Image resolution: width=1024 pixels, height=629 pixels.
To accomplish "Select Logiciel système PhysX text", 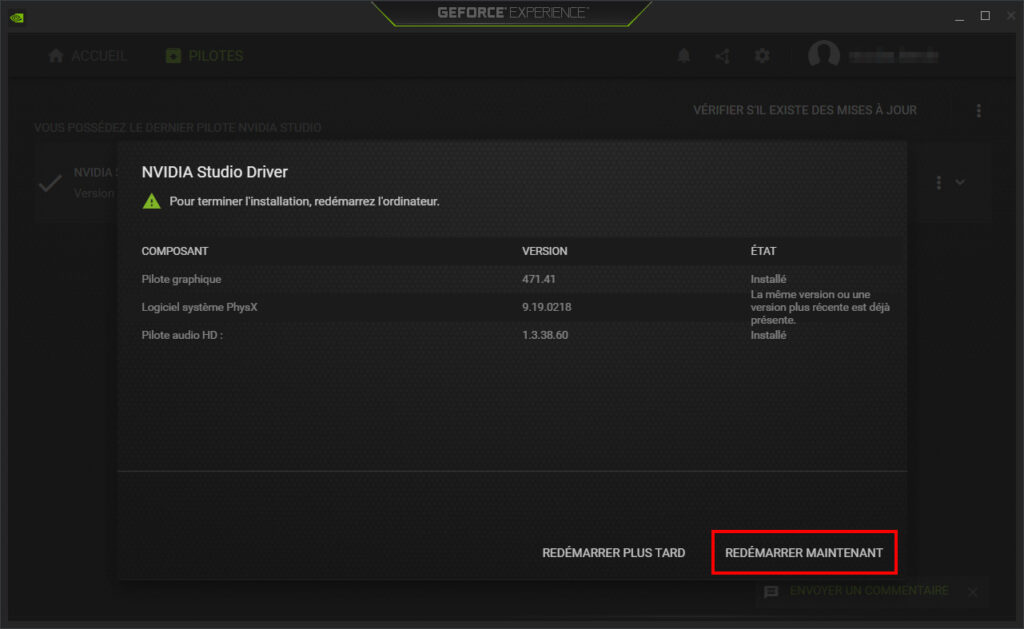I will click(199, 307).
